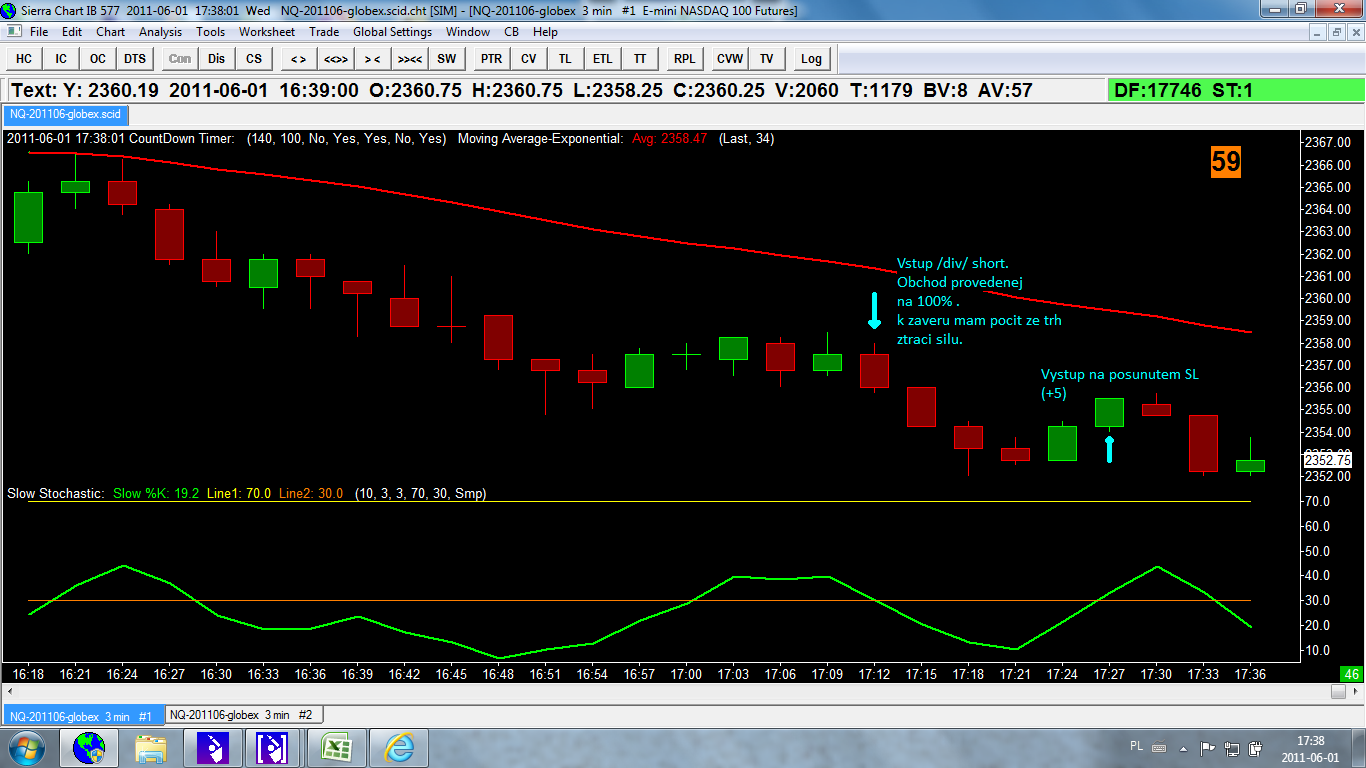Click the CS toolbar button
1366x768 pixels.
coord(254,58)
